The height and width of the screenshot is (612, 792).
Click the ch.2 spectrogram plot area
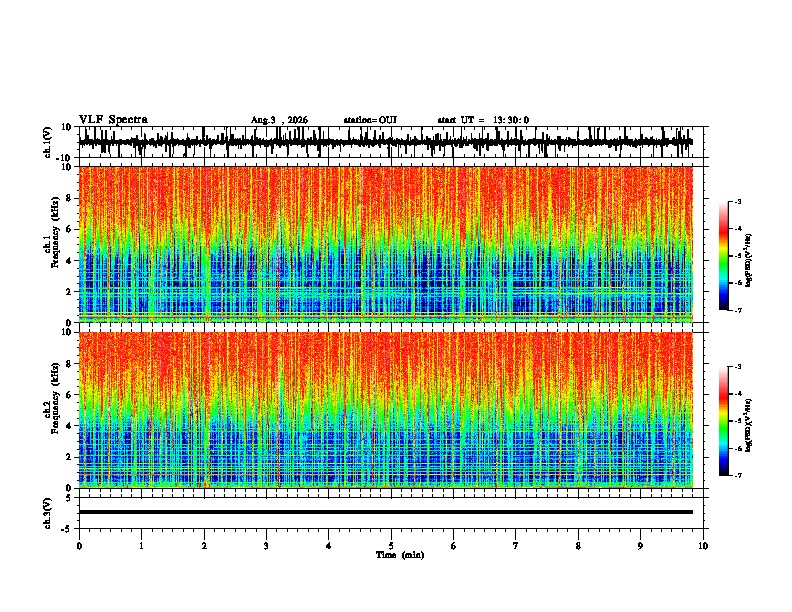coord(386,410)
